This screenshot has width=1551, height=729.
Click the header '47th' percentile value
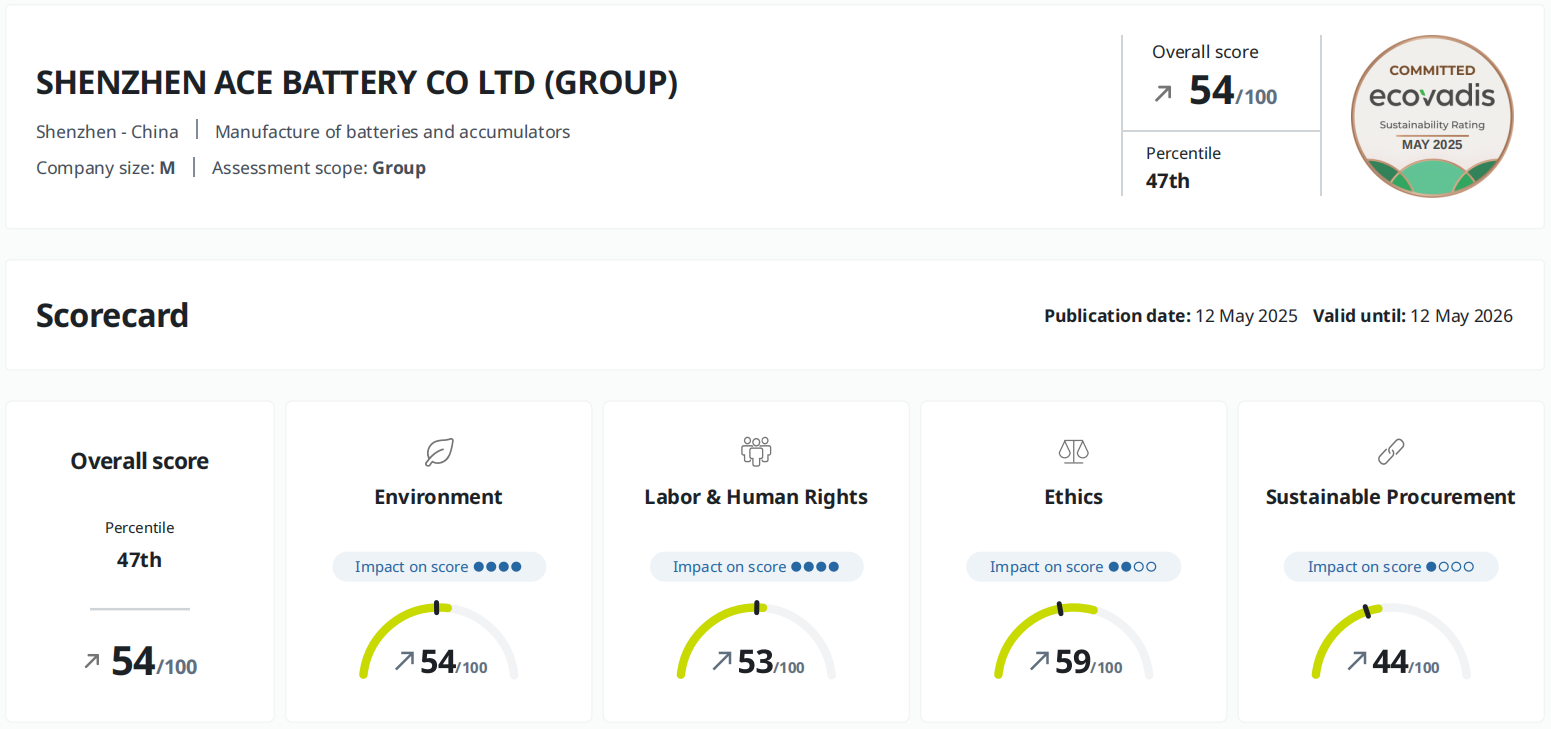(1168, 181)
